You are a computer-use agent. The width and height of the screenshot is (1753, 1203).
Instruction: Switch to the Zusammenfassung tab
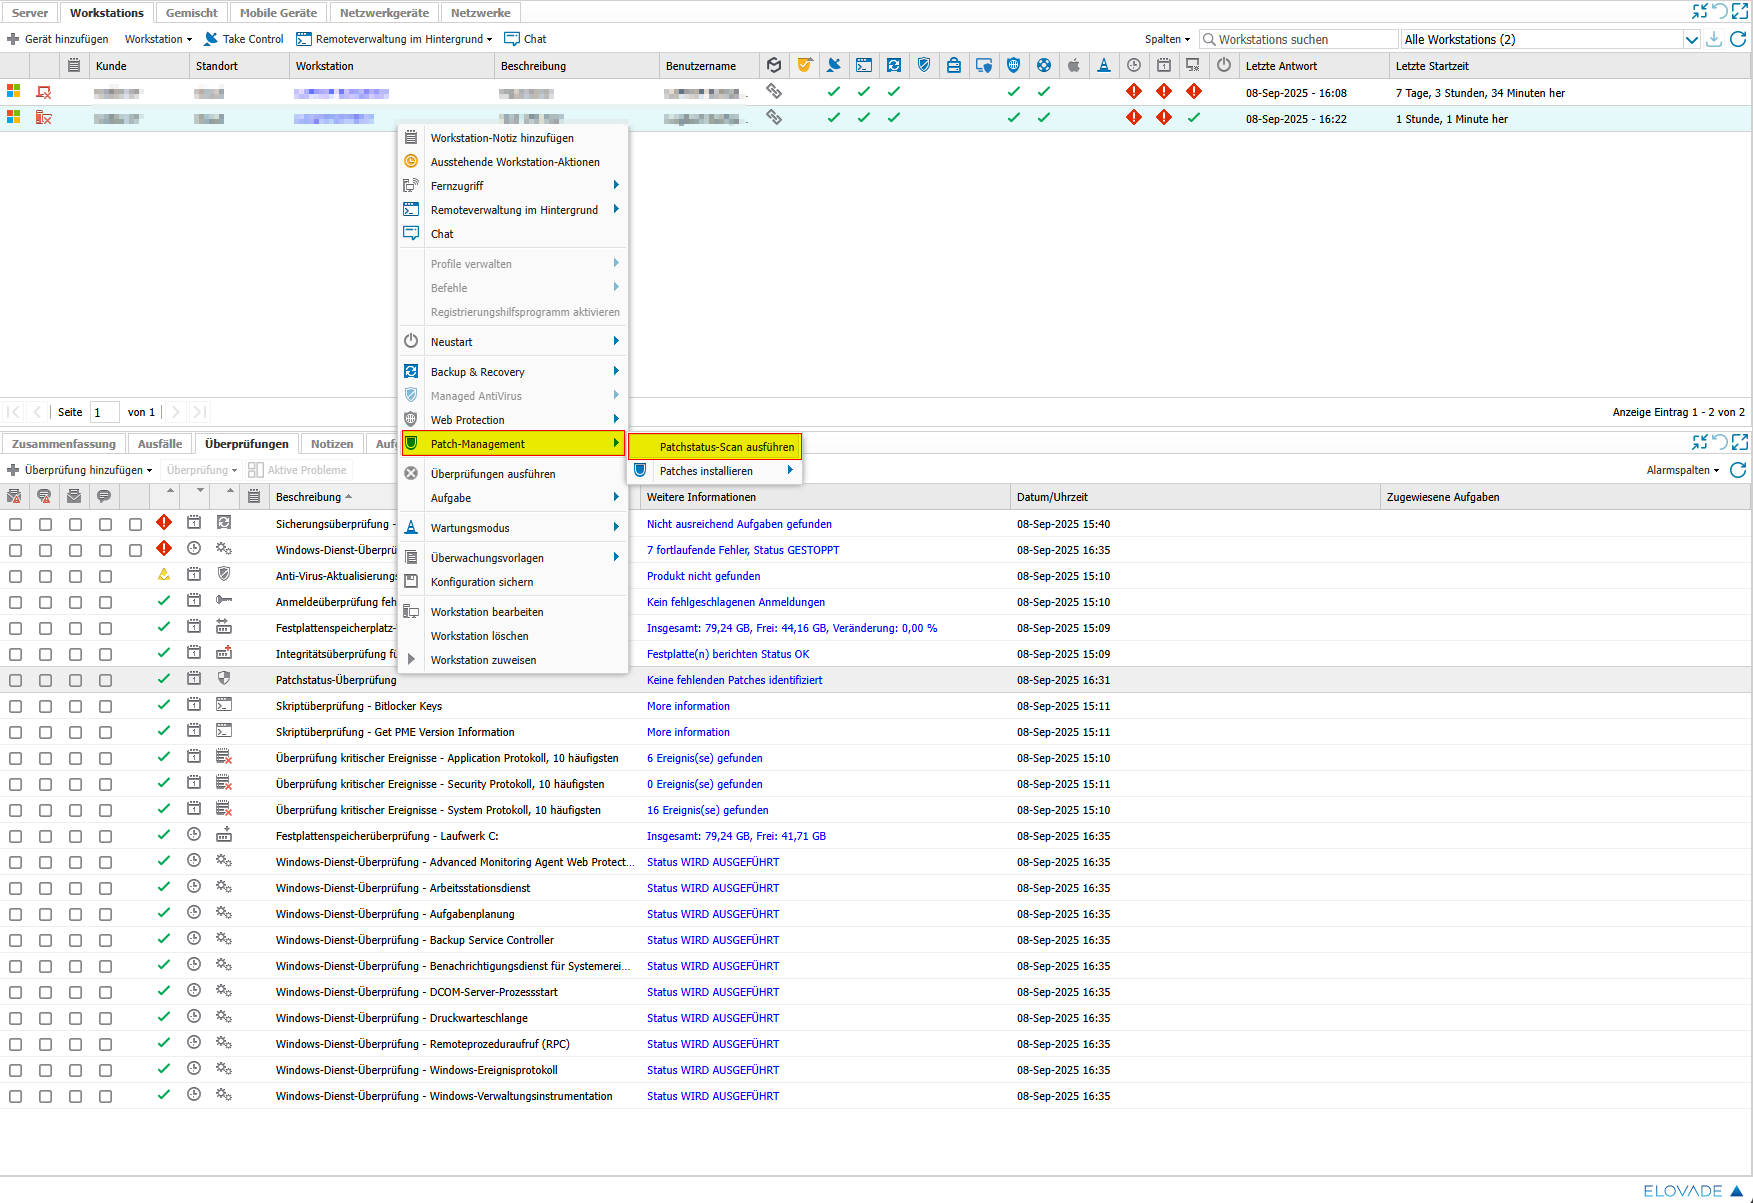64,444
